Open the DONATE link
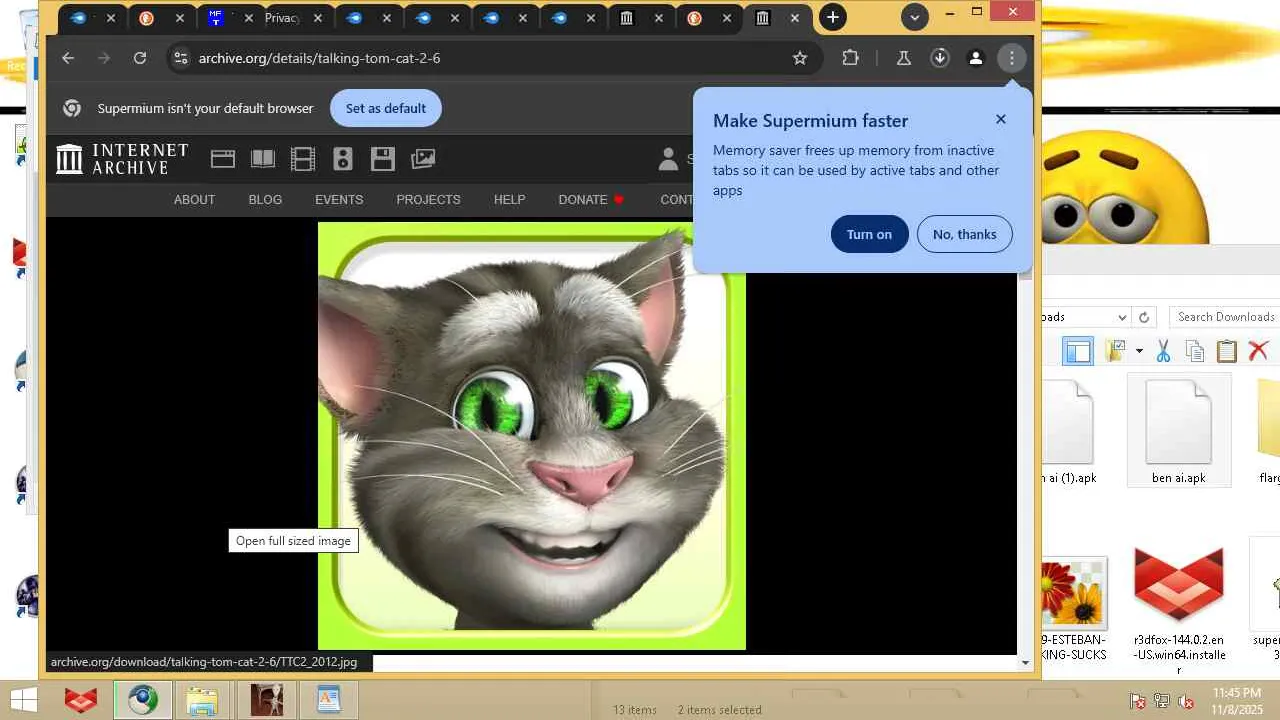This screenshot has height=720, width=1280. click(x=591, y=199)
